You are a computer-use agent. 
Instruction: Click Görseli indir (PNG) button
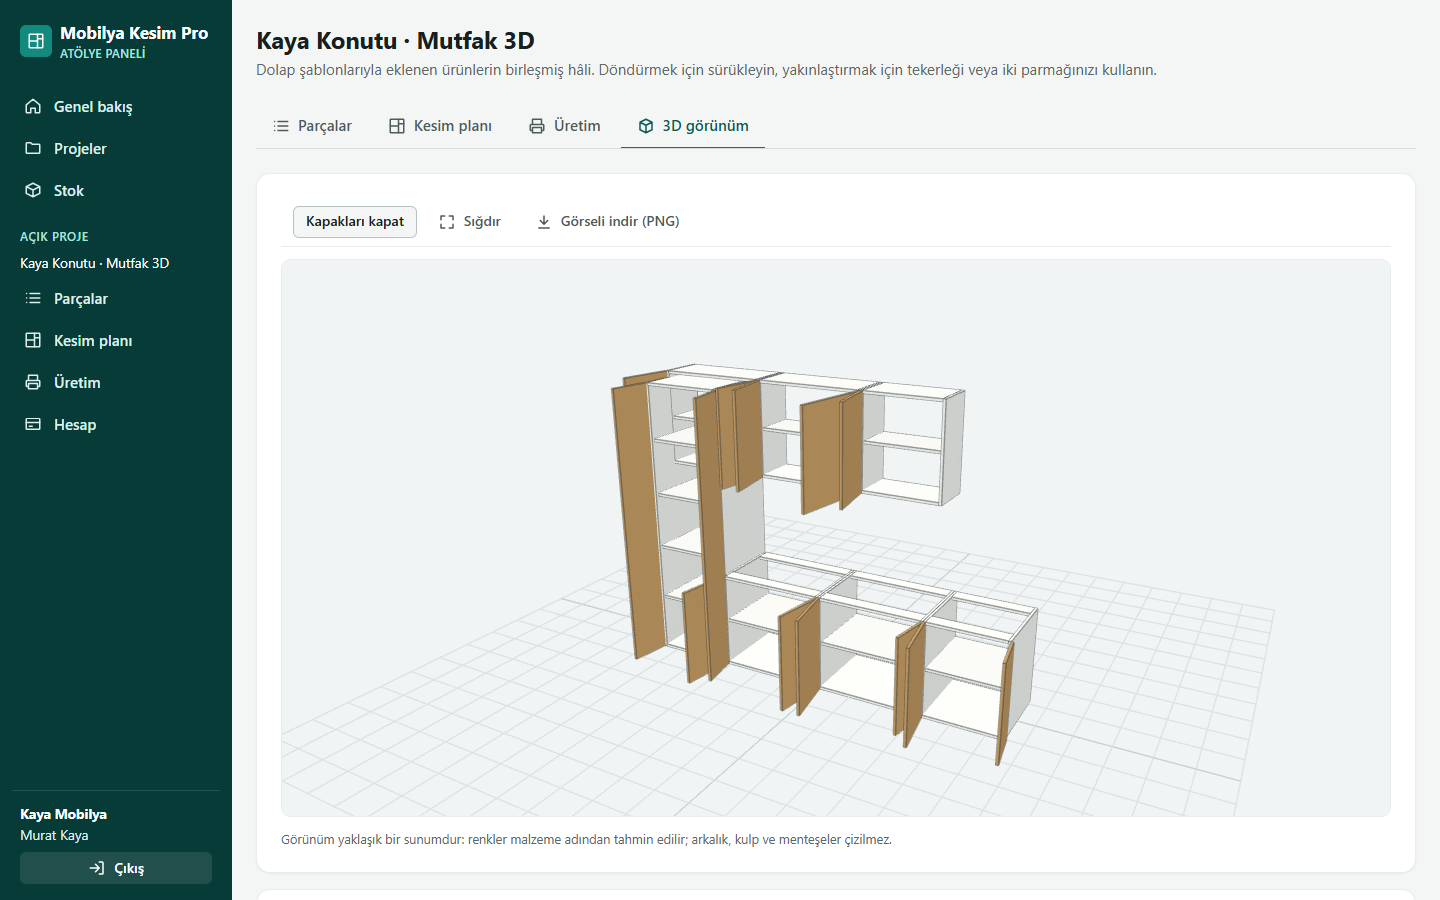coord(608,222)
